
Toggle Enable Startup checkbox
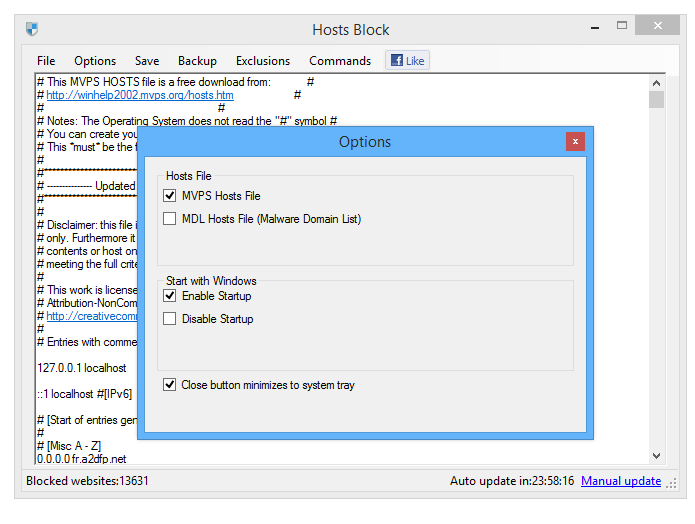(169, 296)
